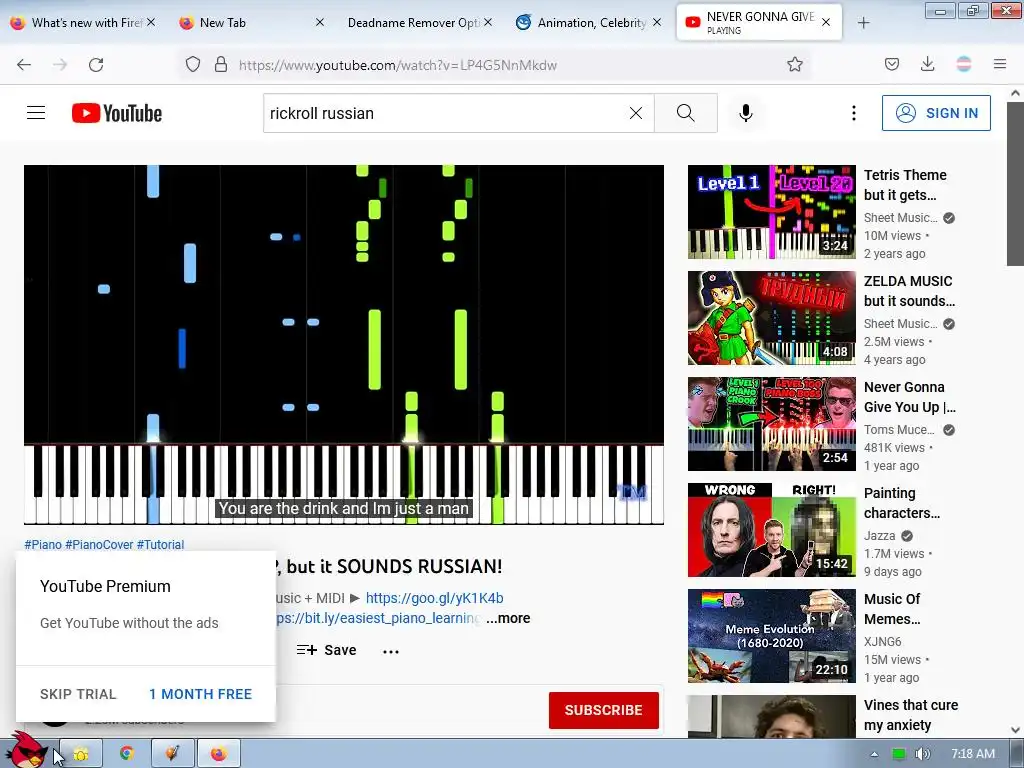Open ZELDA MUSIC video thumbnail
The width and height of the screenshot is (1024, 768).
click(x=771, y=317)
